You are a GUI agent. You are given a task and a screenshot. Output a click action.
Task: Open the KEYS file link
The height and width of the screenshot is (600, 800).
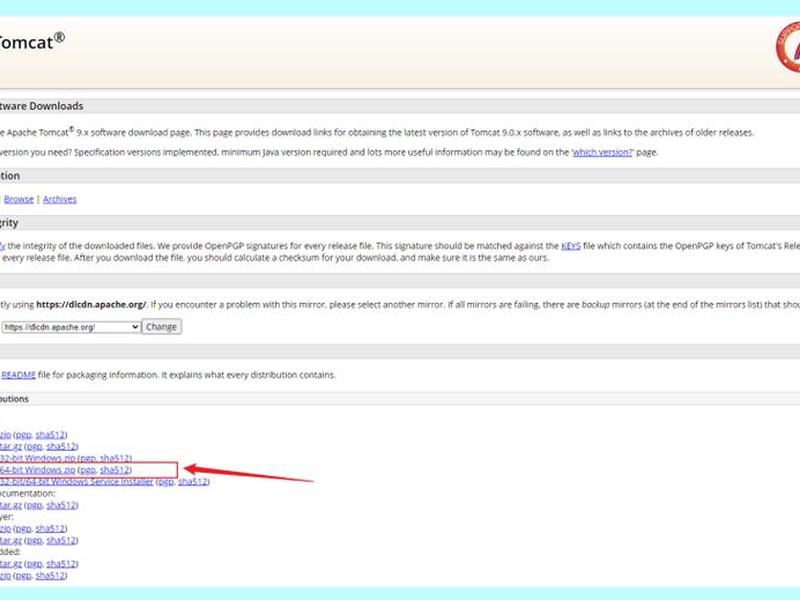coord(571,246)
